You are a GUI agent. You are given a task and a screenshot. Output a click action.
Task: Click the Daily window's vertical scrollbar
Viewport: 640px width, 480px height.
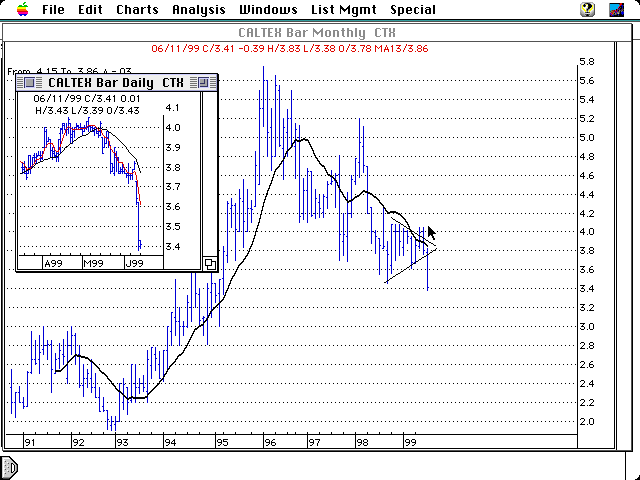(210, 174)
